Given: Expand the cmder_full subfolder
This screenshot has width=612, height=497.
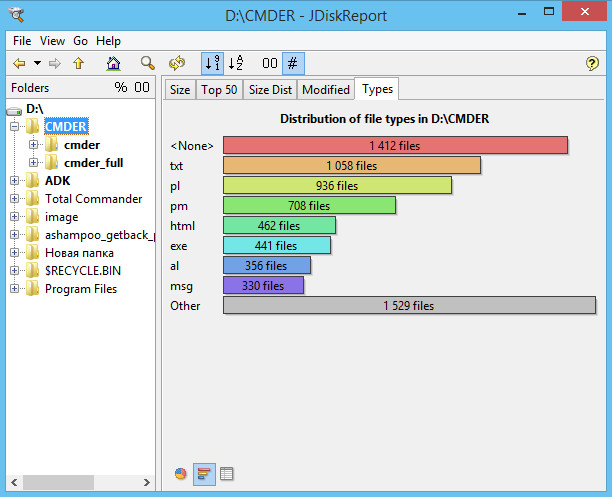Looking at the screenshot, I should click(34, 162).
